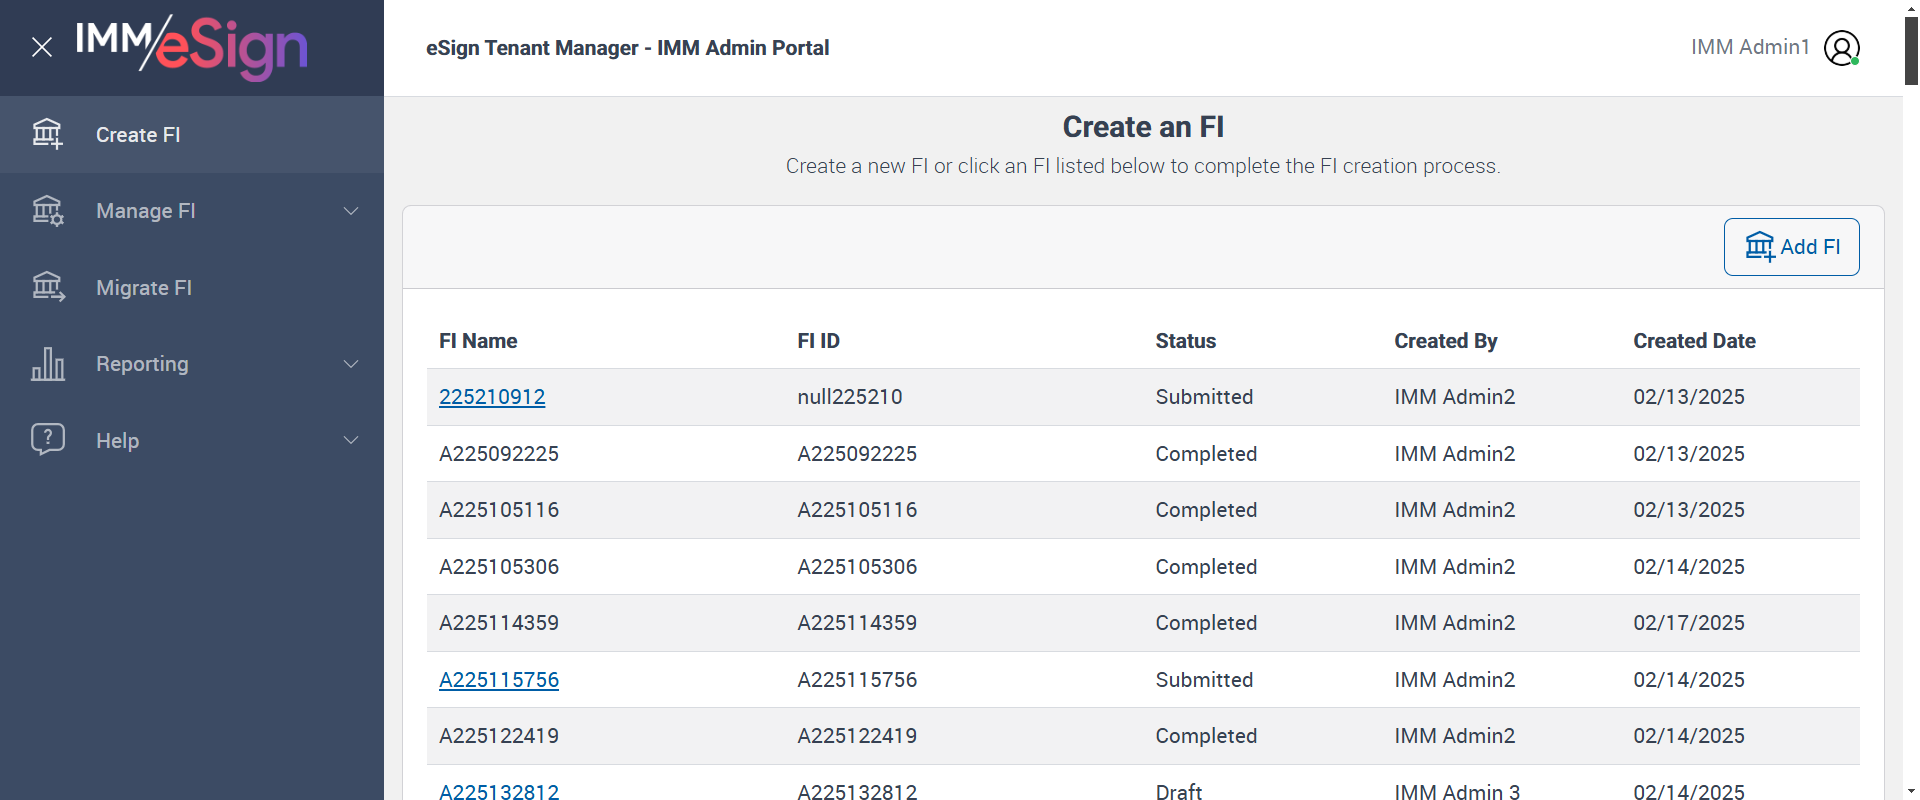Image resolution: width=1920 pixels, height=800 pixels.
Task: Open the user profile avatar icon
Action: 1841,48
